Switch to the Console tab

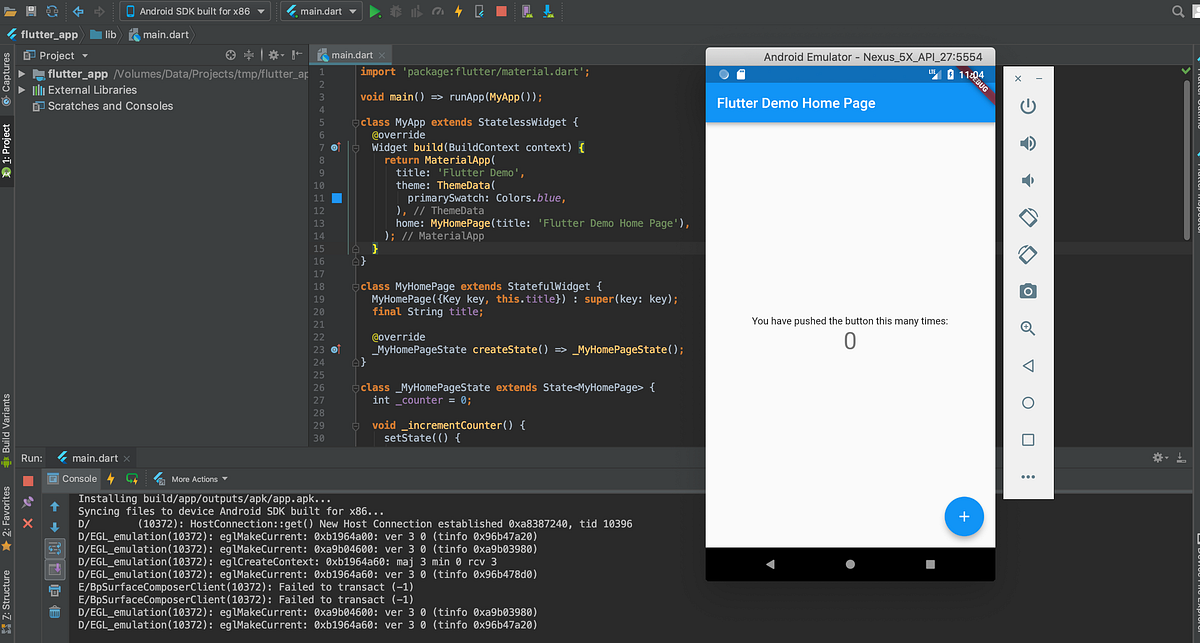click(71, 478)
